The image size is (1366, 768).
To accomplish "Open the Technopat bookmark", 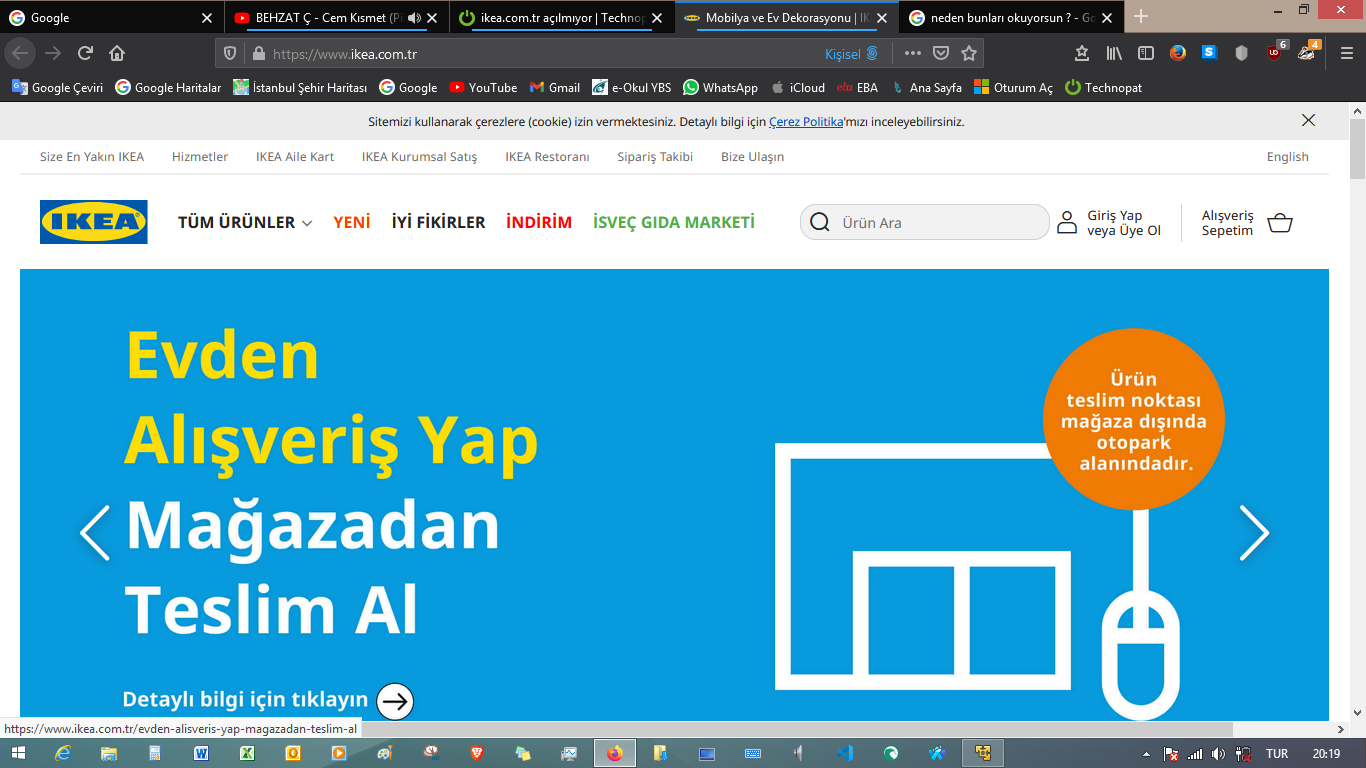I will 1103,87.
